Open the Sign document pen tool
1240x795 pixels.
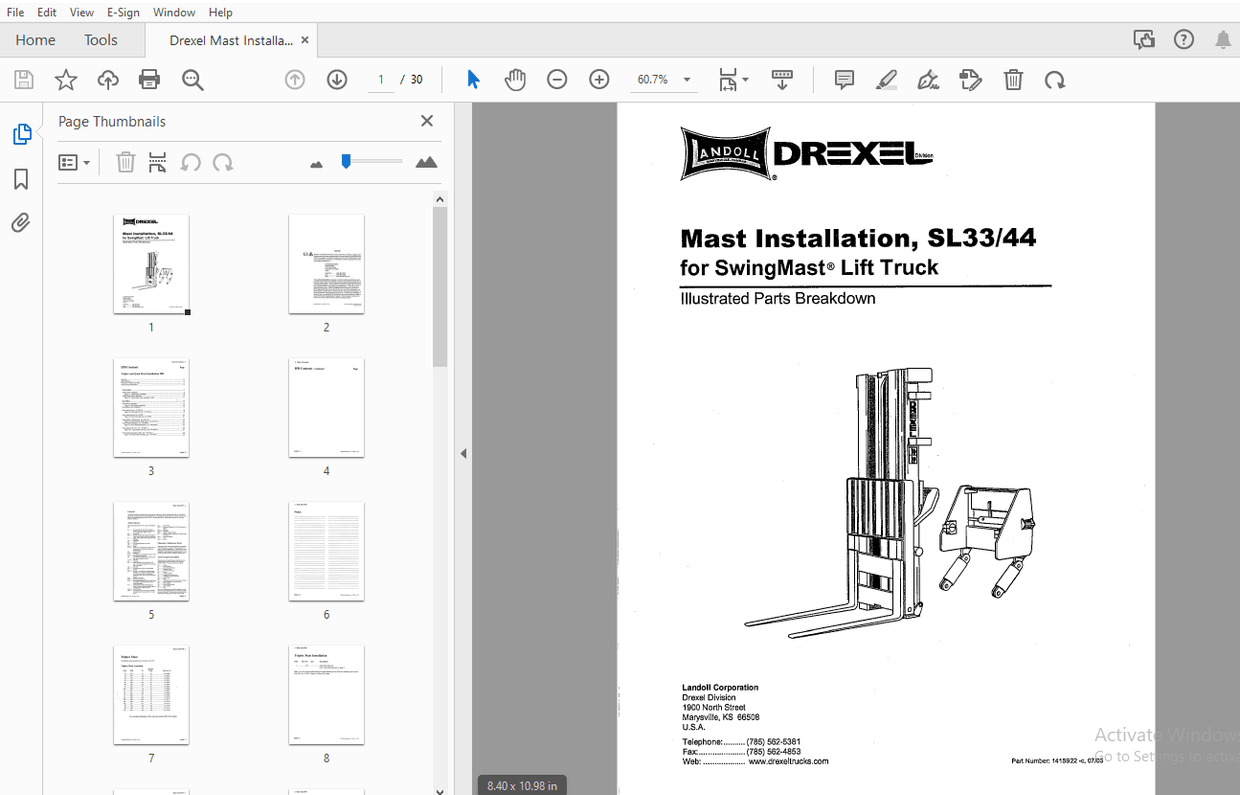[928, 80]
